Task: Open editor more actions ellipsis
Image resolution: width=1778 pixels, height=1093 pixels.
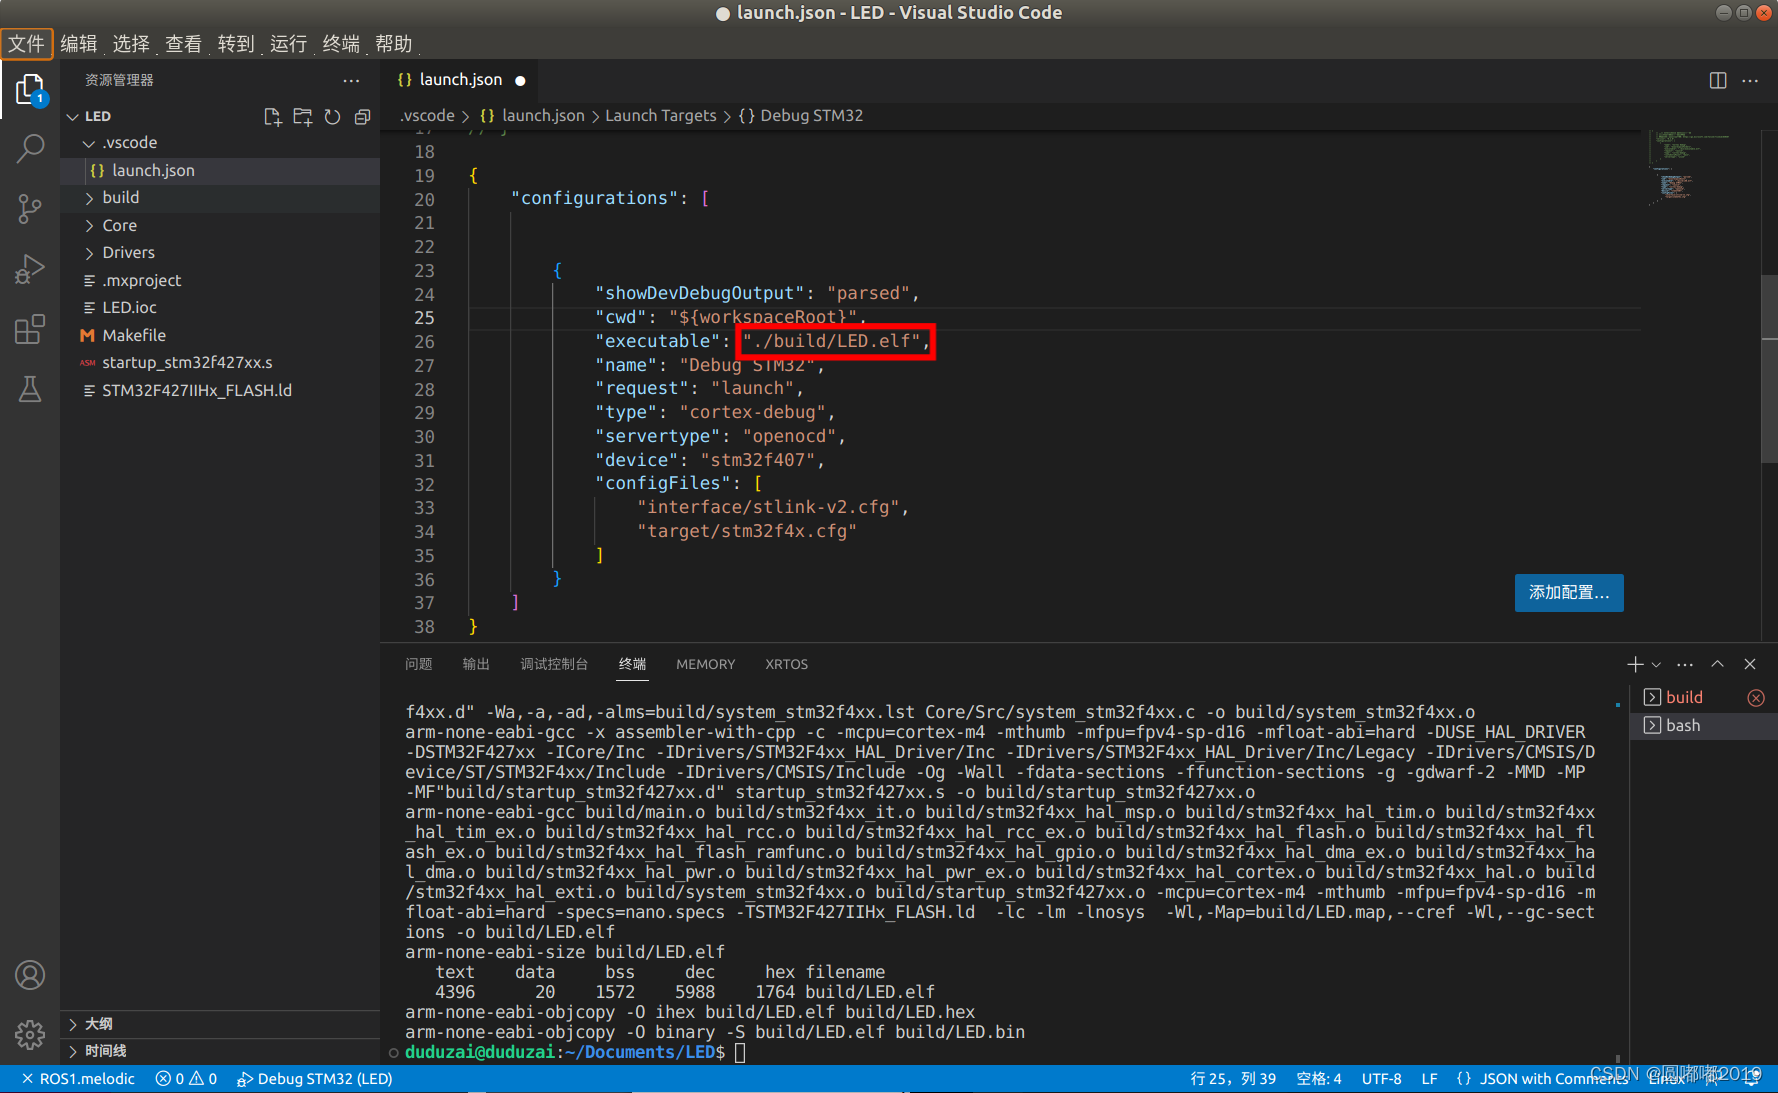Action: [x=1750, y=80]
